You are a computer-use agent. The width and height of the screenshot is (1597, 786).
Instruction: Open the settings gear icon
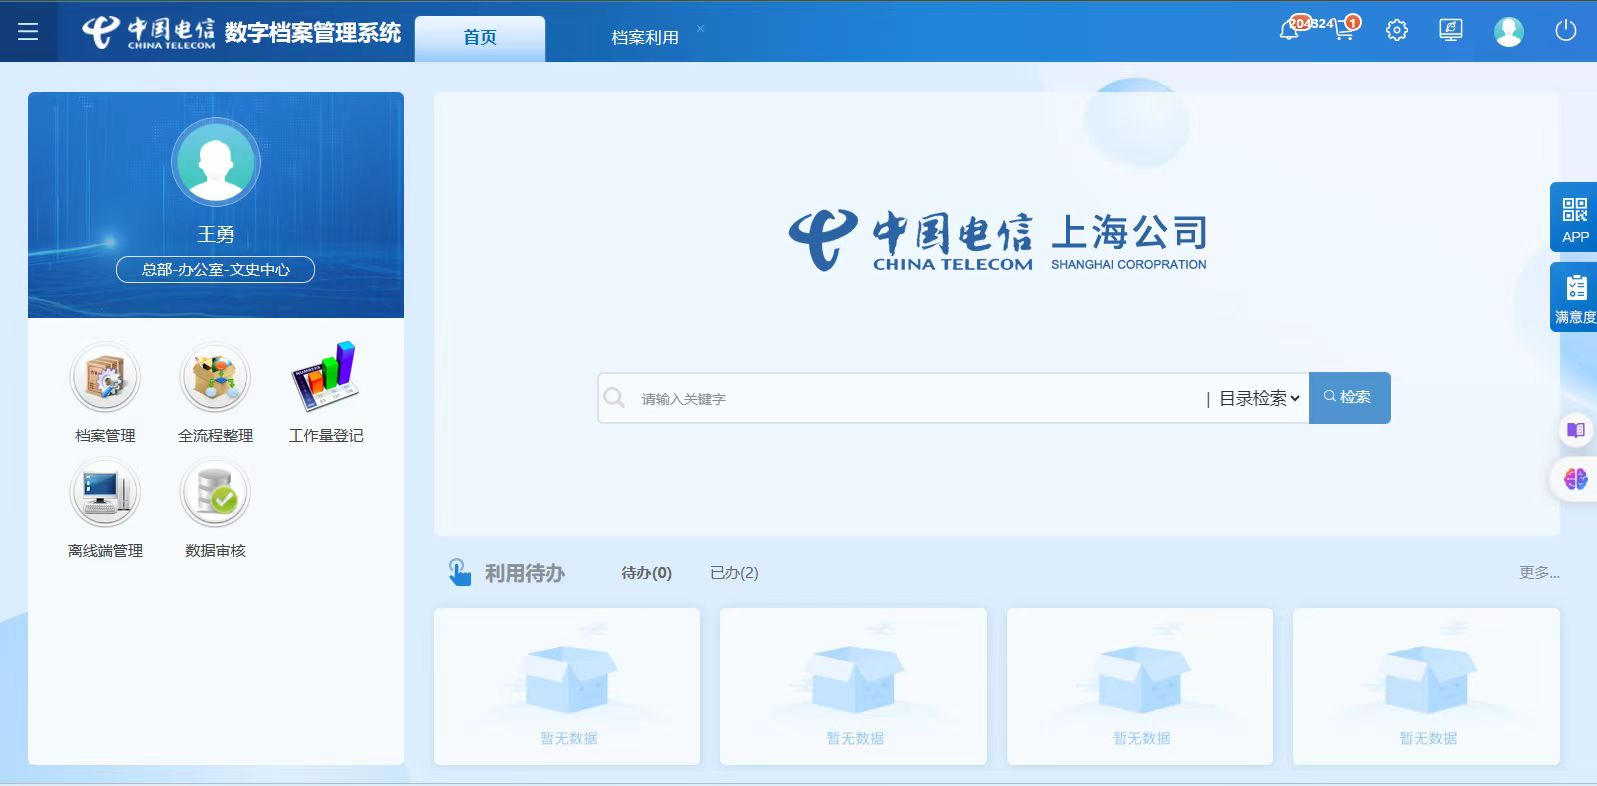(x=1397, y=31)
